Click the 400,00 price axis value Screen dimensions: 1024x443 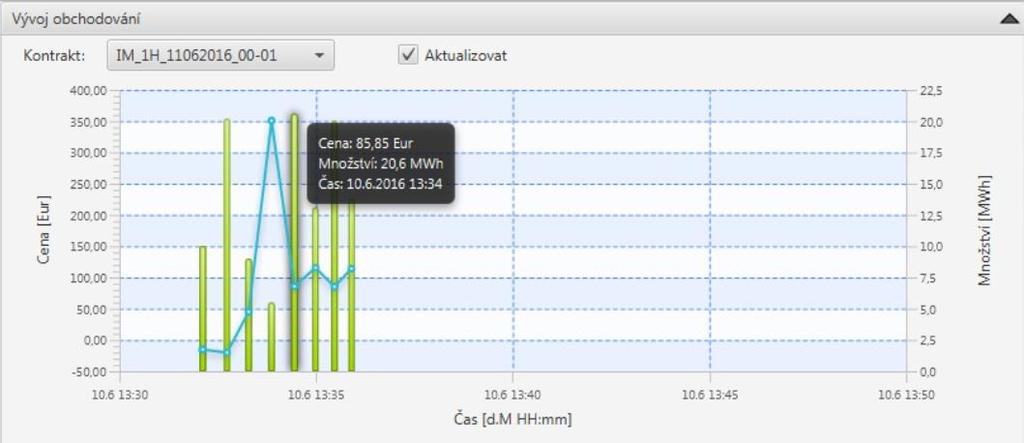(87, 91)
